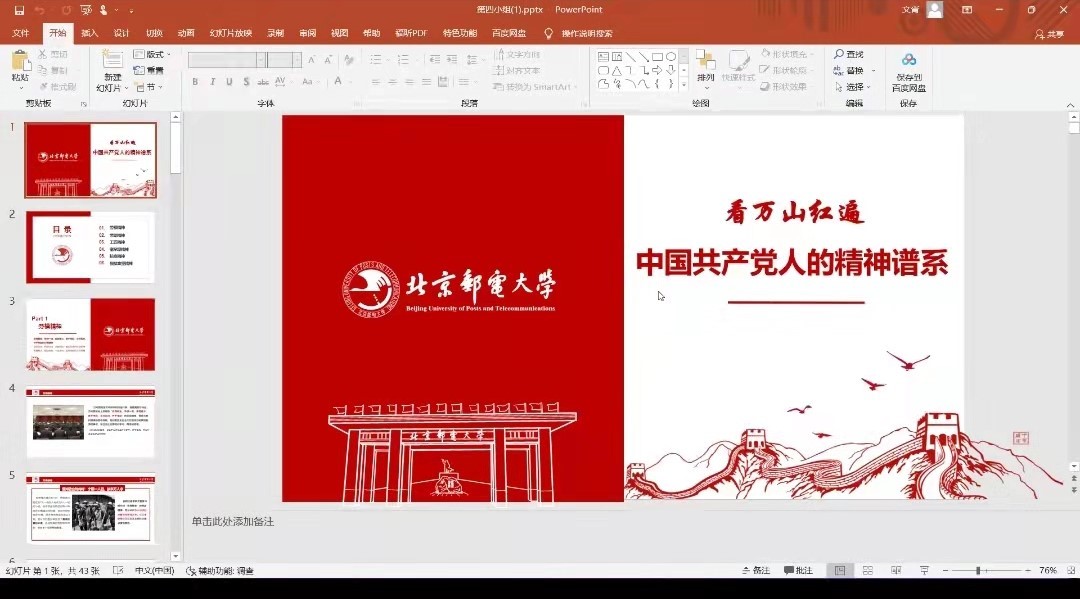Select slide 3 thumbnail (Part 1)
The image size is (1080, 599).
90,335
